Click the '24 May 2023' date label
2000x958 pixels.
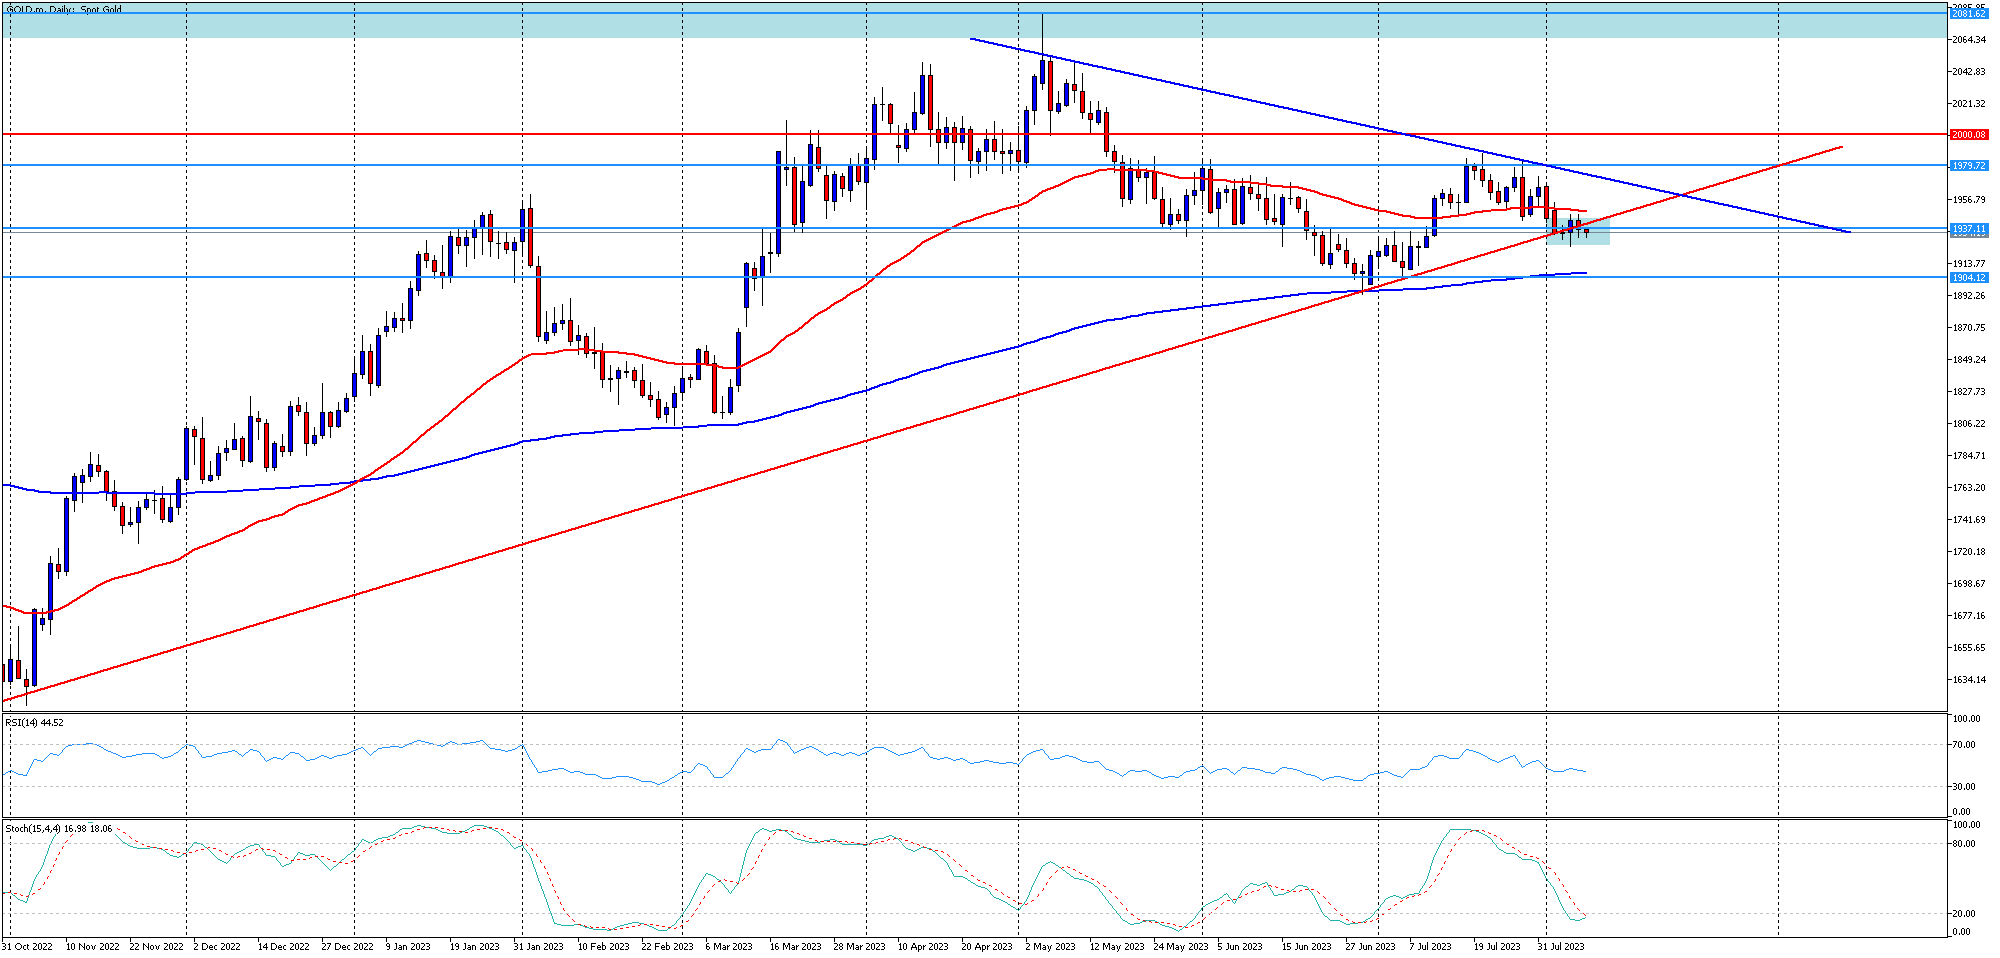click(x=1180, y=946)
